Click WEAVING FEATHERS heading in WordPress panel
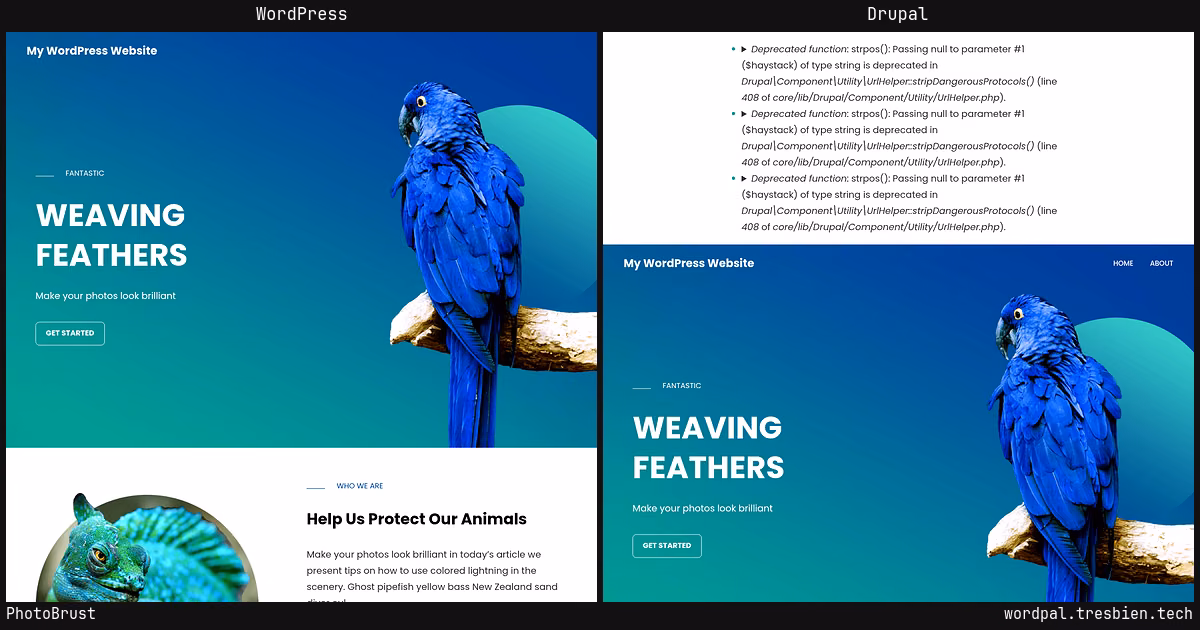The width and height of the screenshot is (1200, 630). point(111,235)
